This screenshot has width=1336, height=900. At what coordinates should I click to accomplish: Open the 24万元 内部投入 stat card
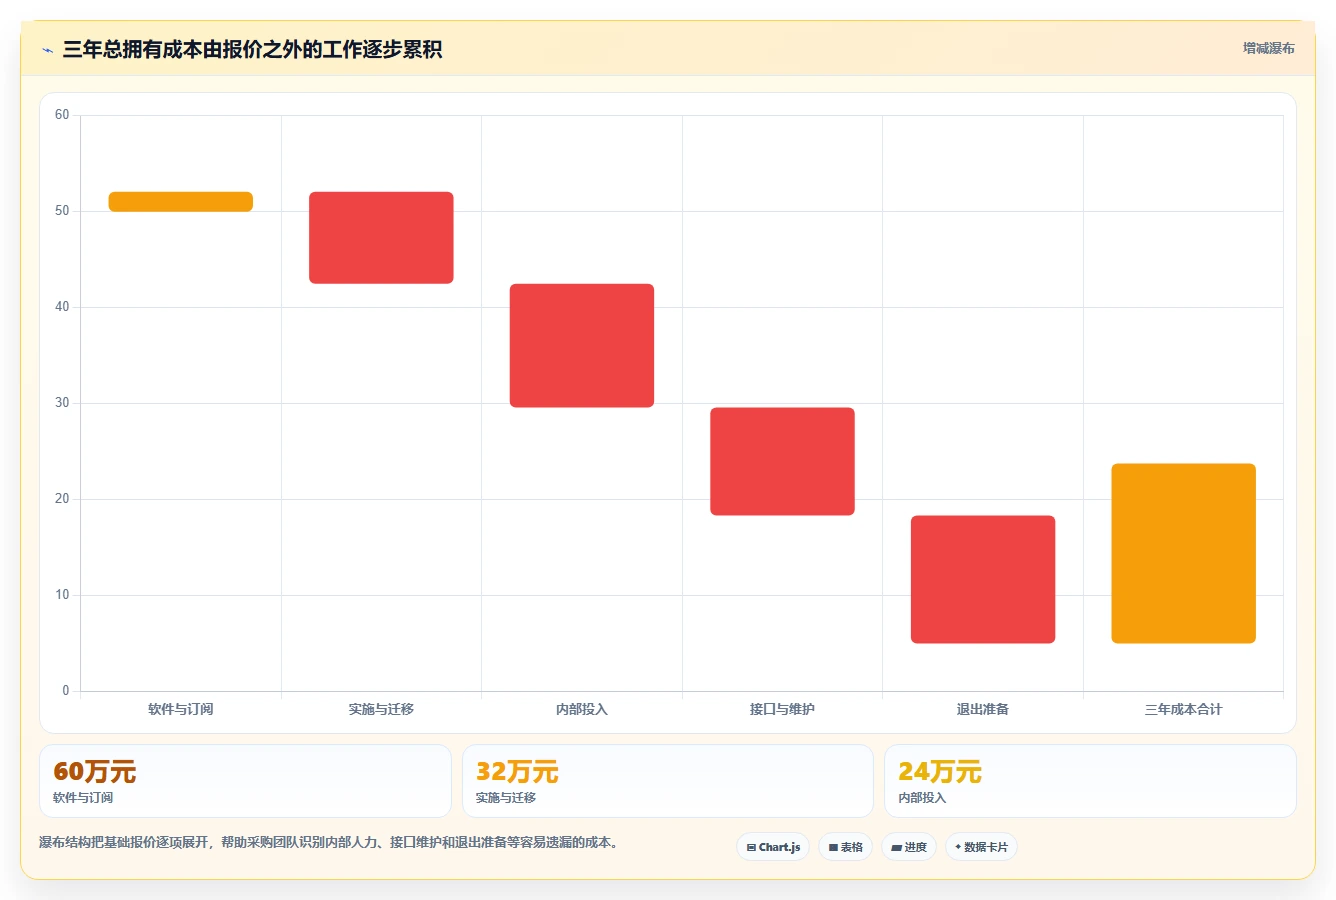(1090, 781)
